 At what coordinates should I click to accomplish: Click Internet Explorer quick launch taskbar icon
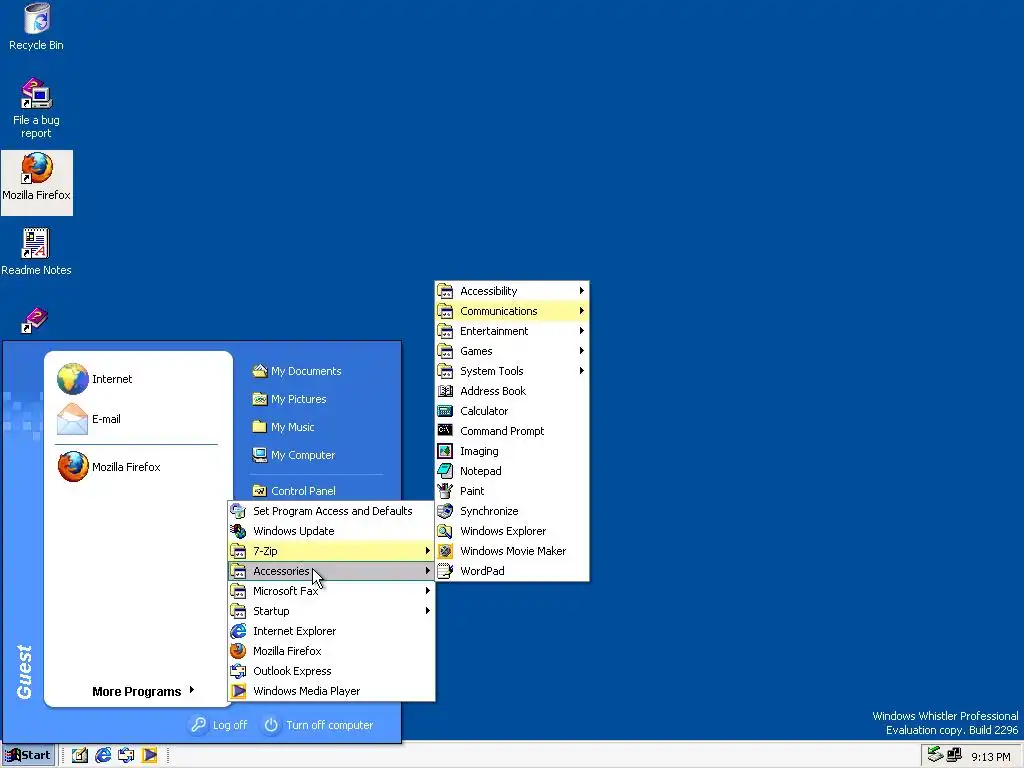tap(103, 756)
